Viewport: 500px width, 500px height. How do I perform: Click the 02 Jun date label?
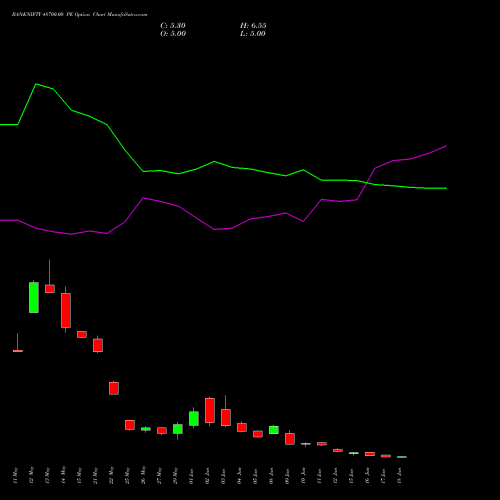(x=208, y=476)
